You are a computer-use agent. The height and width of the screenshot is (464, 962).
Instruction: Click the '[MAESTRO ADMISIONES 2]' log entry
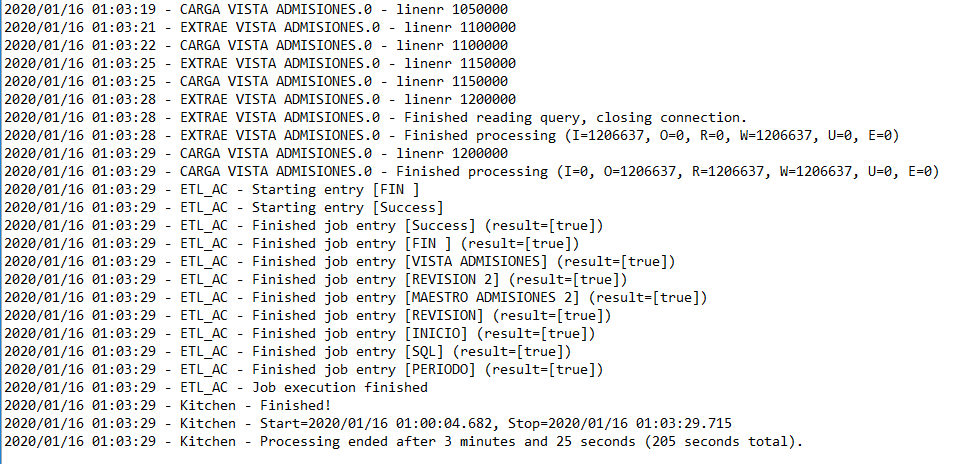point(355,298)
